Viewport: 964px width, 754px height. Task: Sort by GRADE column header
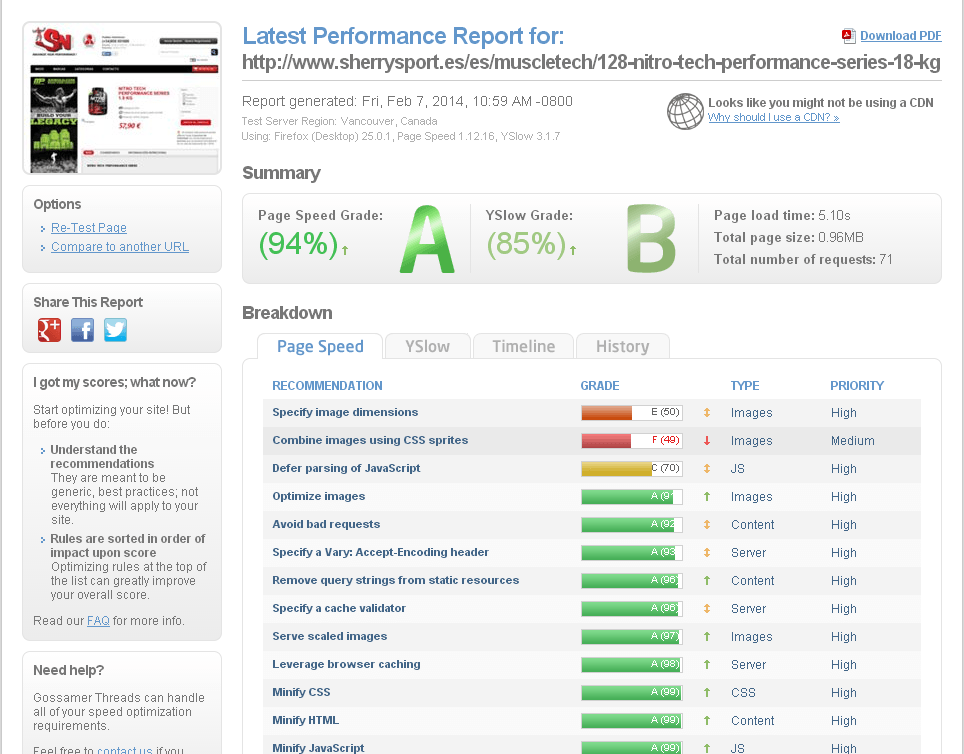coord(599,386)
